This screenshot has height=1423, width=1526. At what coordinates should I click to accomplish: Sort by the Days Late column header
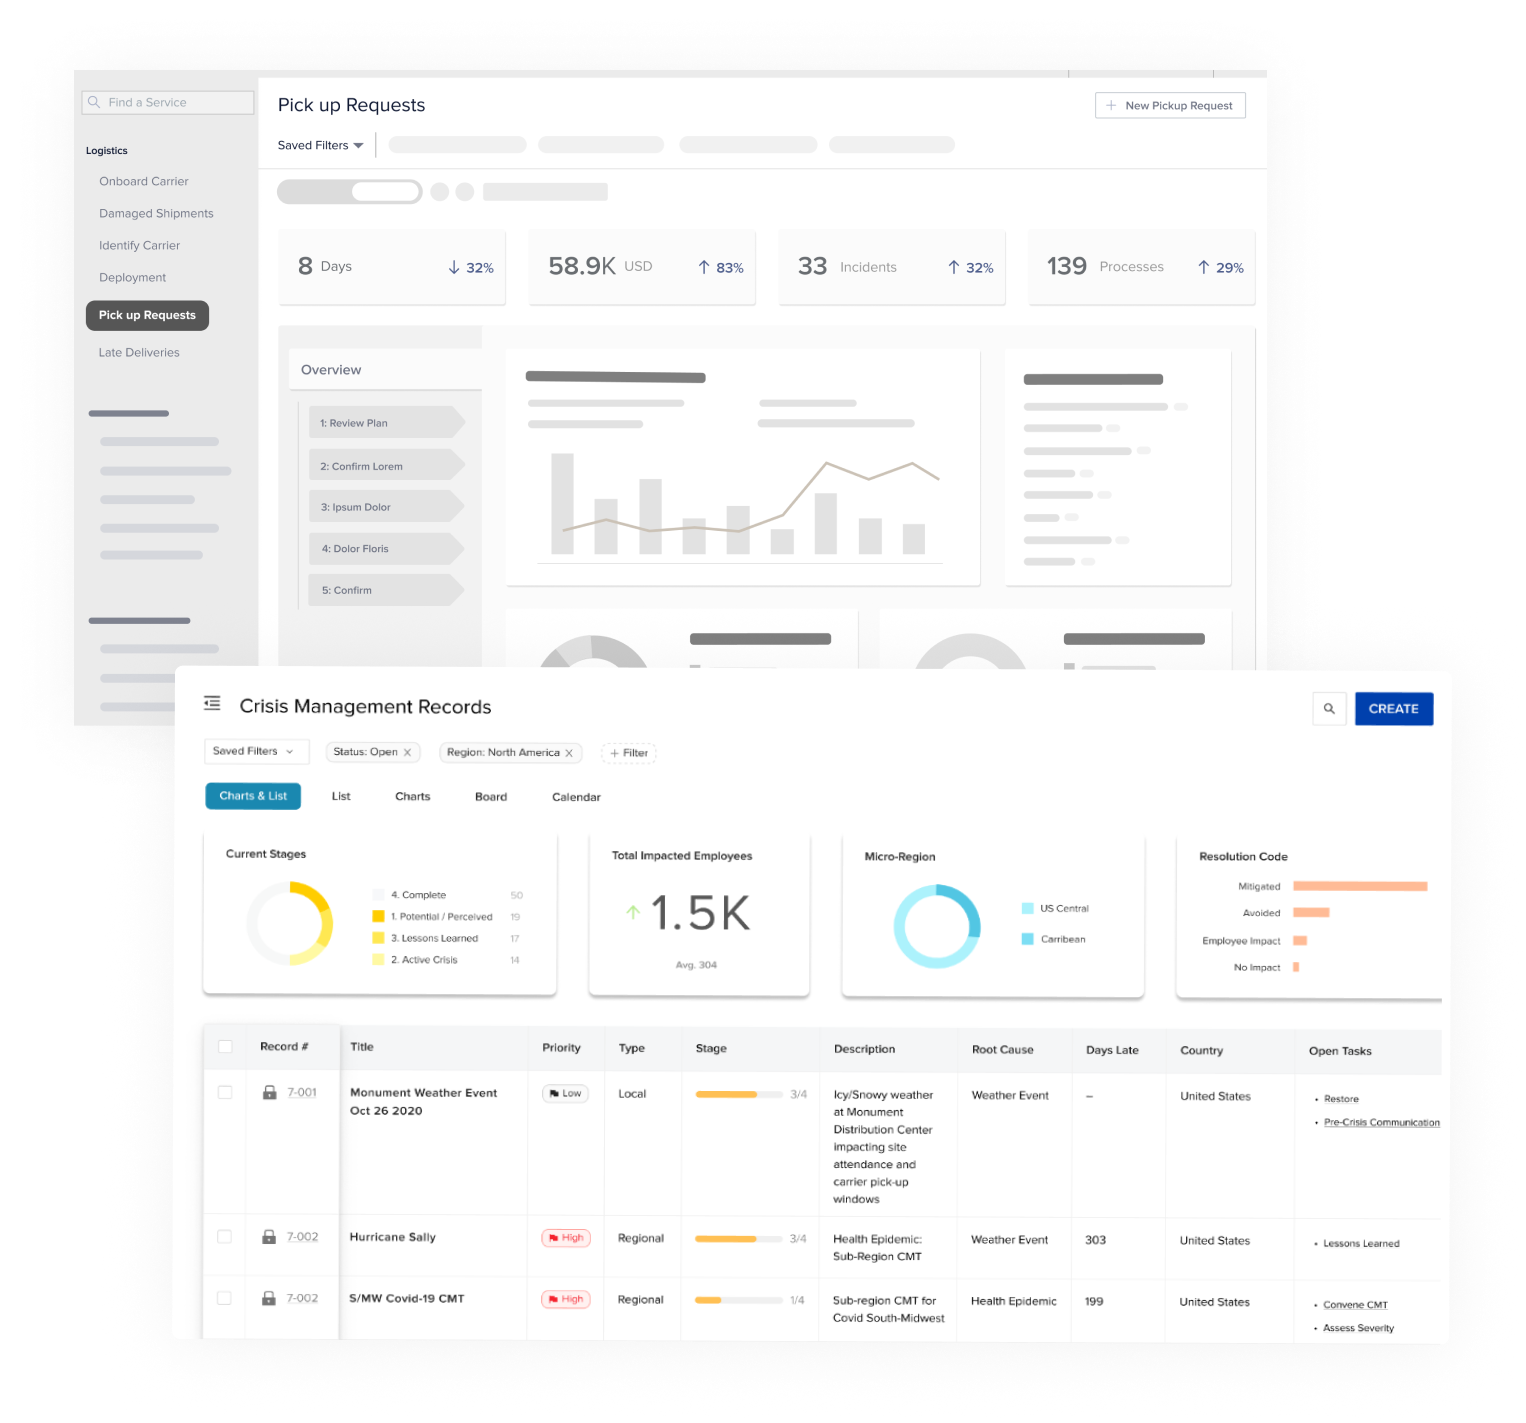coord(1112,1050)
